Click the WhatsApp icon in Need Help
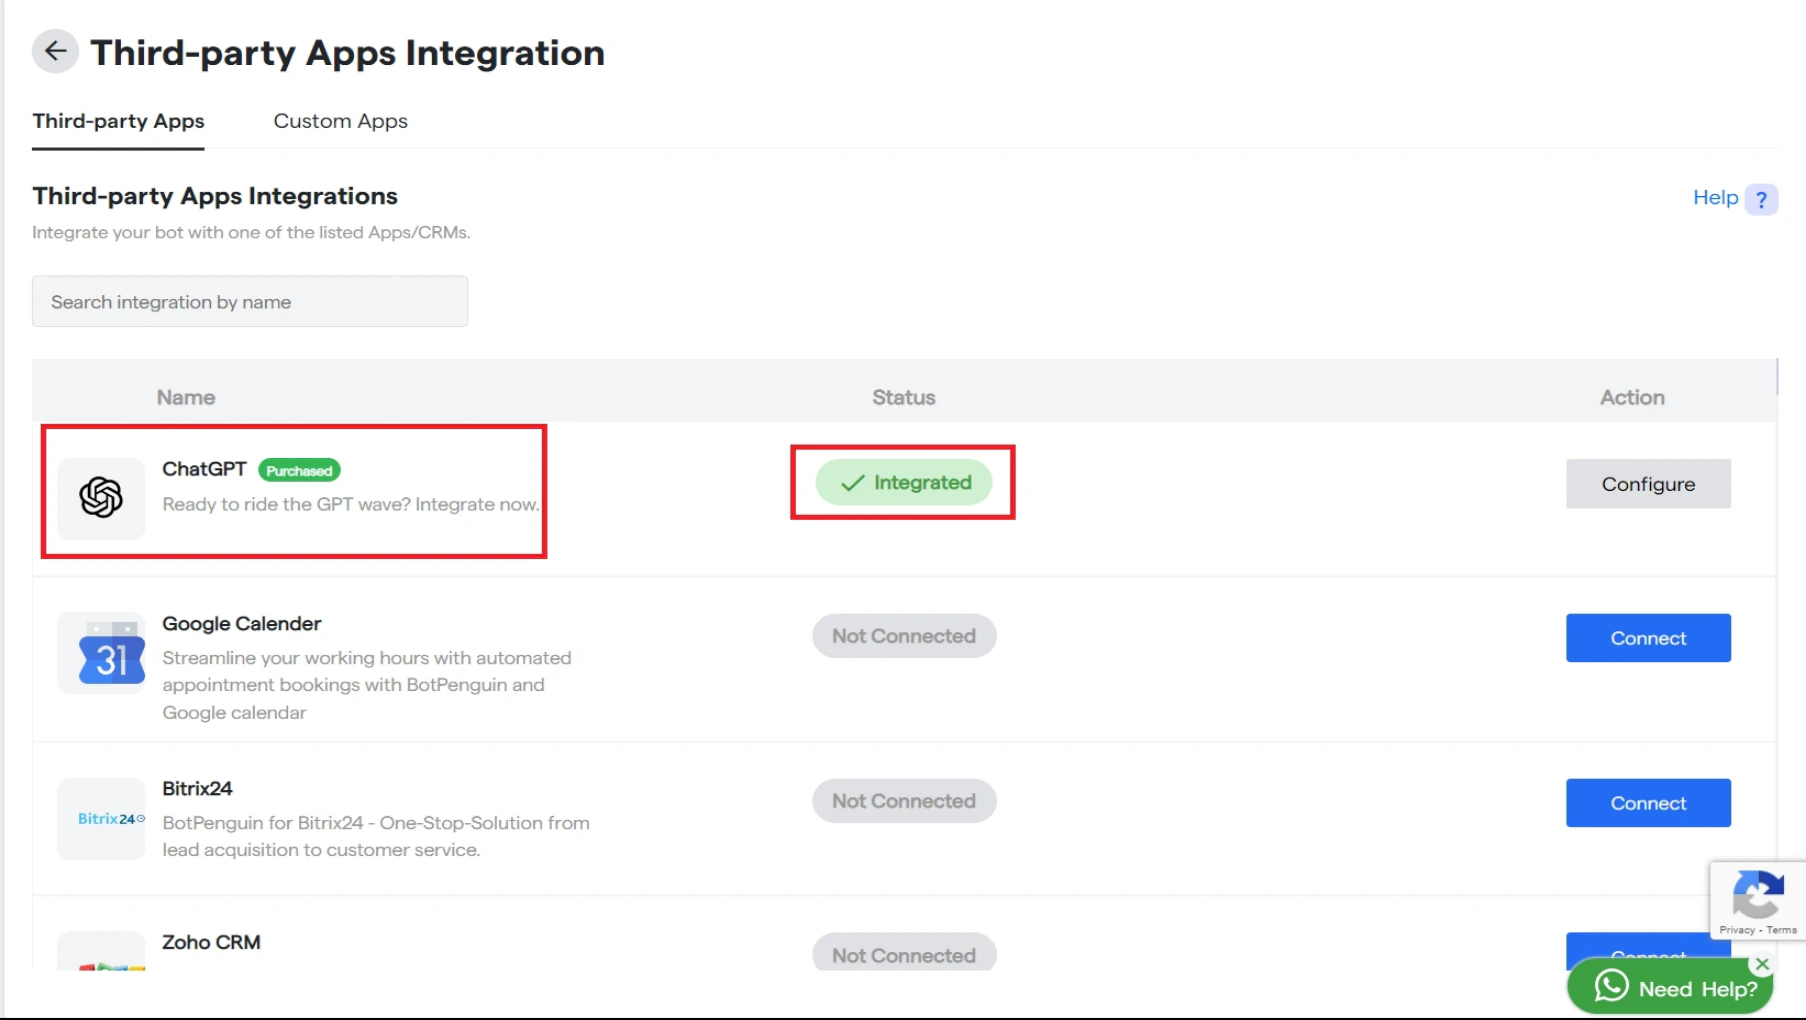This screenshot has width=1806, height=1020. tap(1611, 986)
